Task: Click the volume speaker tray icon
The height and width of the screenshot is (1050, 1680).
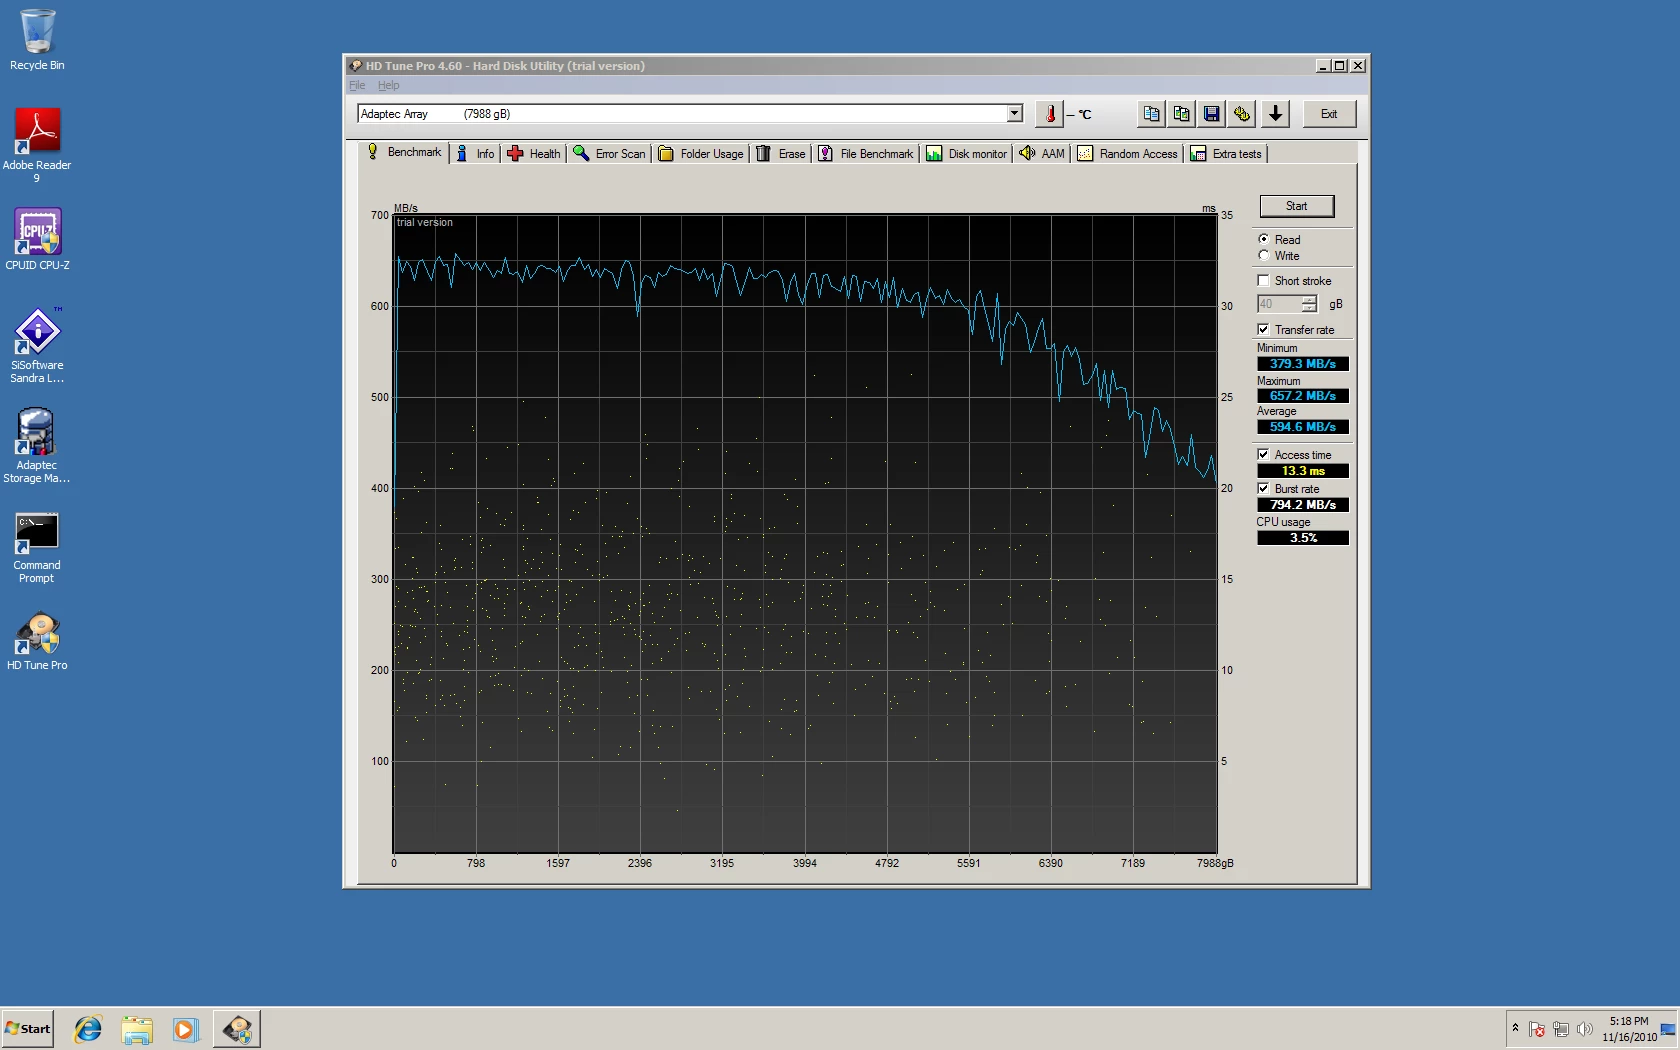Action: coord(1584,1029)
